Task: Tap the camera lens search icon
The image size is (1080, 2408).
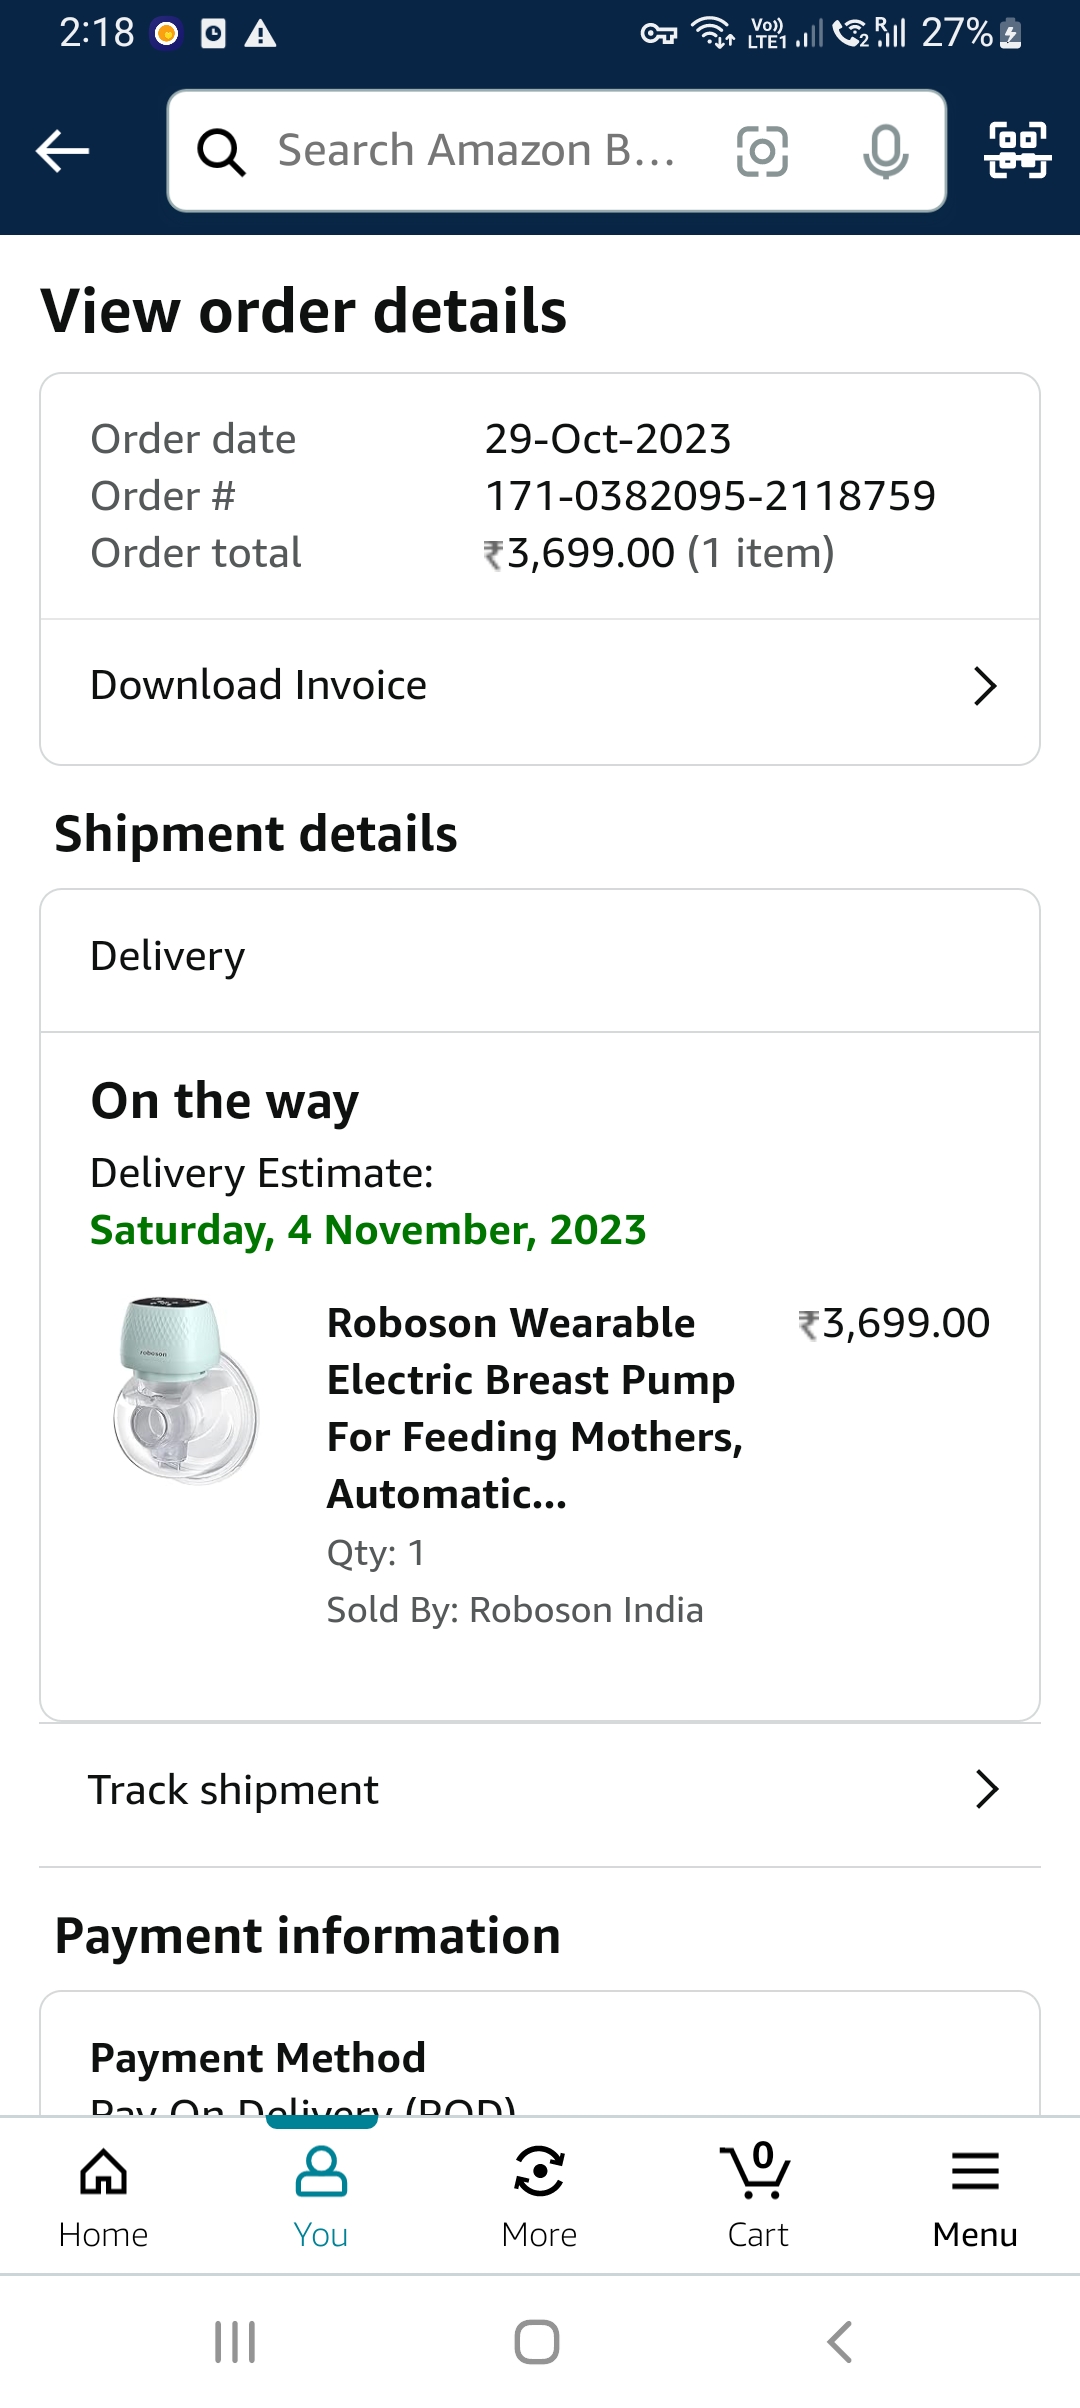Action: tap(762, 152)
